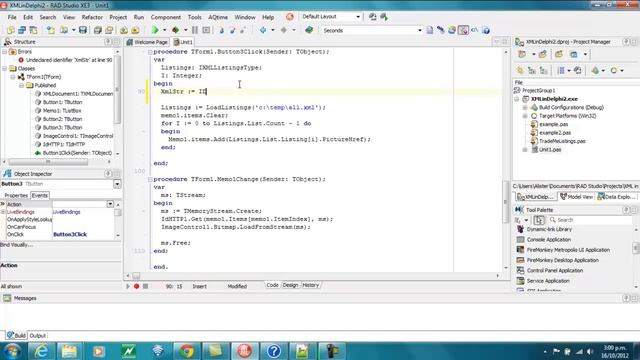Click the red record dot below the editor
The height and width of the screenshot is (360, 640).
[136, 287]
